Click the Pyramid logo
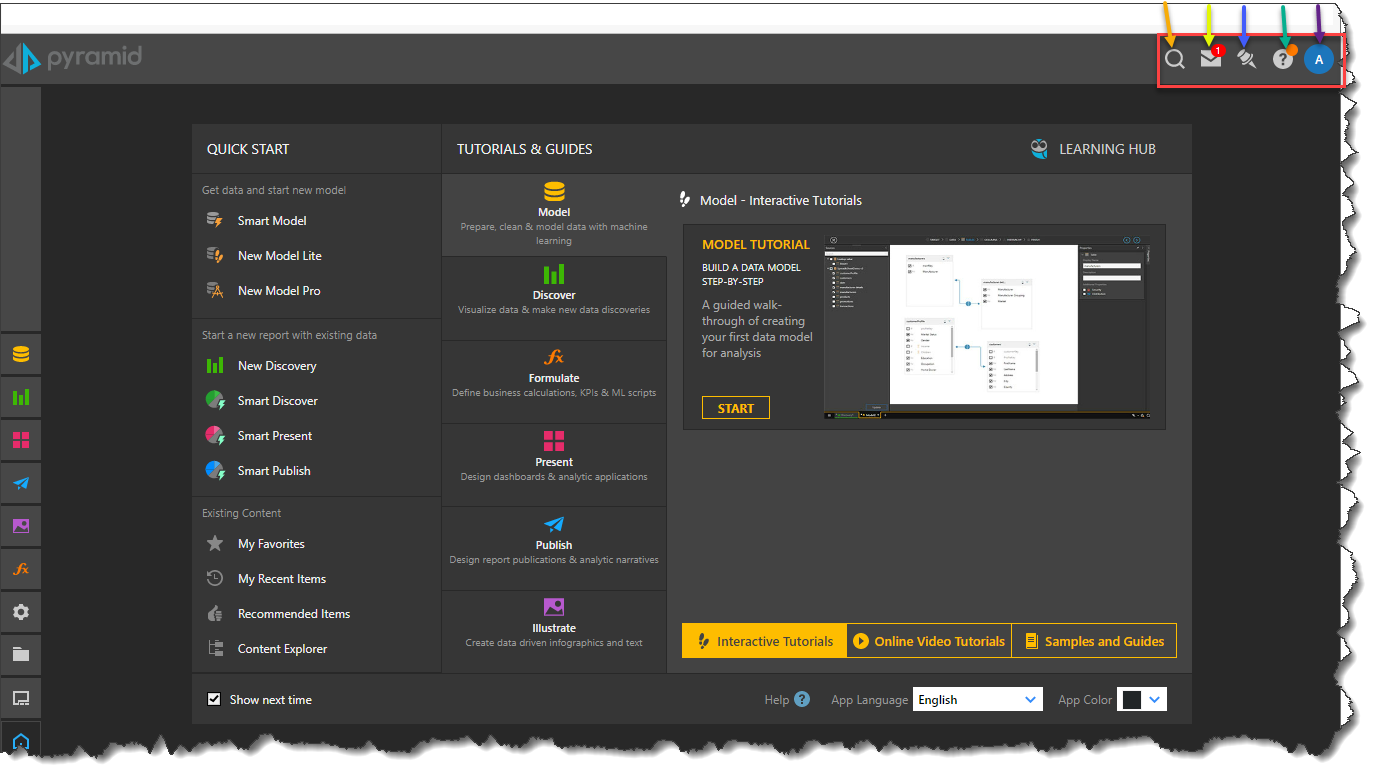Image resolution: width=1381 pixels, height=778 pixels. coord(72,57)
